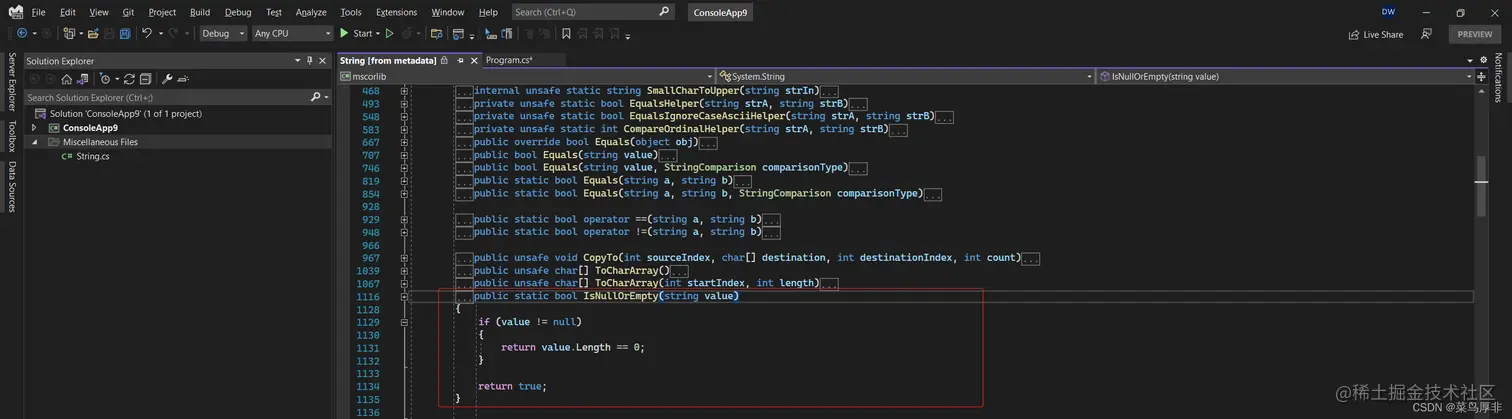Click the Send Feedback icon

pos(1427,33)
